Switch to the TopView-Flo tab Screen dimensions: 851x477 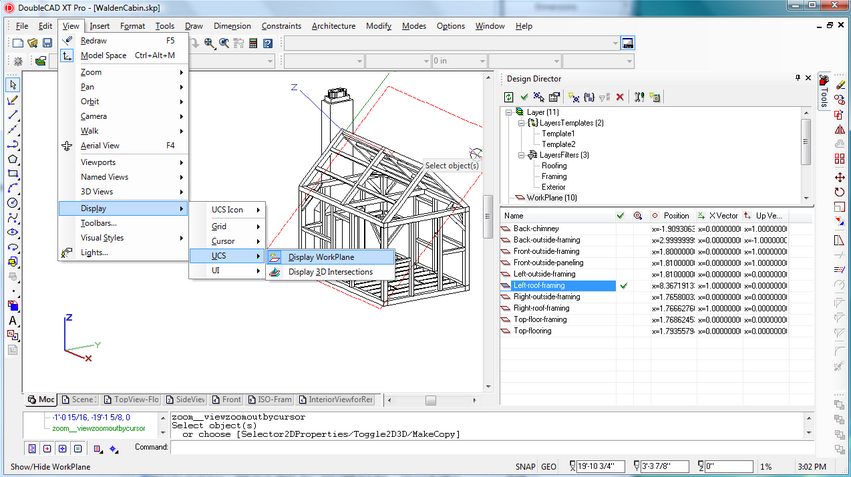point(131,399)
